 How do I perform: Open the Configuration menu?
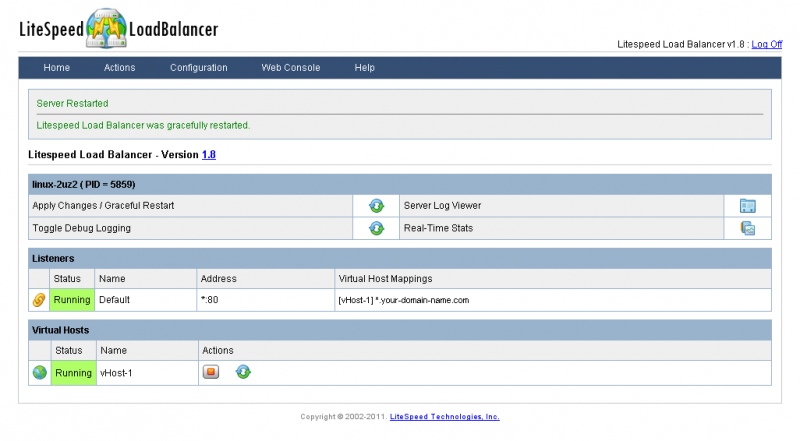click(x=198, y=67)
